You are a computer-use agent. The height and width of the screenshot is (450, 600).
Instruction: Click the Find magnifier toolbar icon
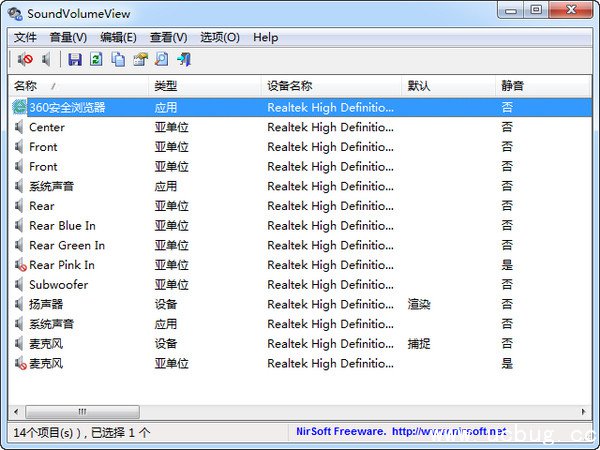pos(161,60)
